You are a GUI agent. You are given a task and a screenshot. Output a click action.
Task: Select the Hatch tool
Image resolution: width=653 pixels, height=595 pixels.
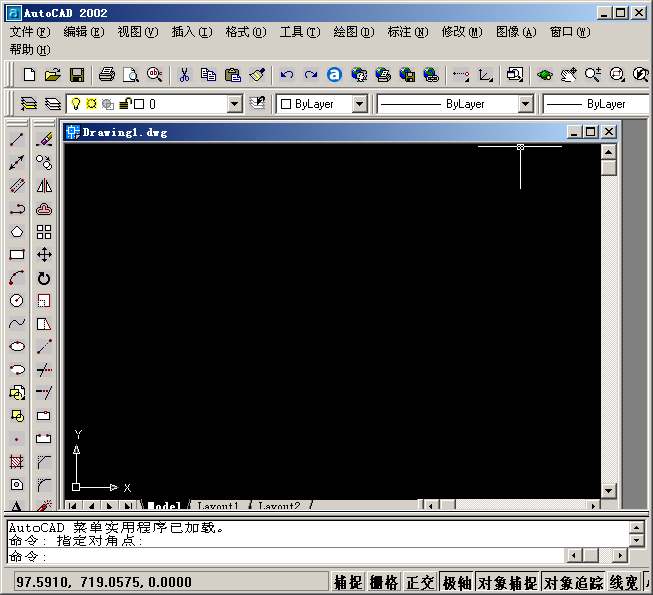click(x=17, y=462)
